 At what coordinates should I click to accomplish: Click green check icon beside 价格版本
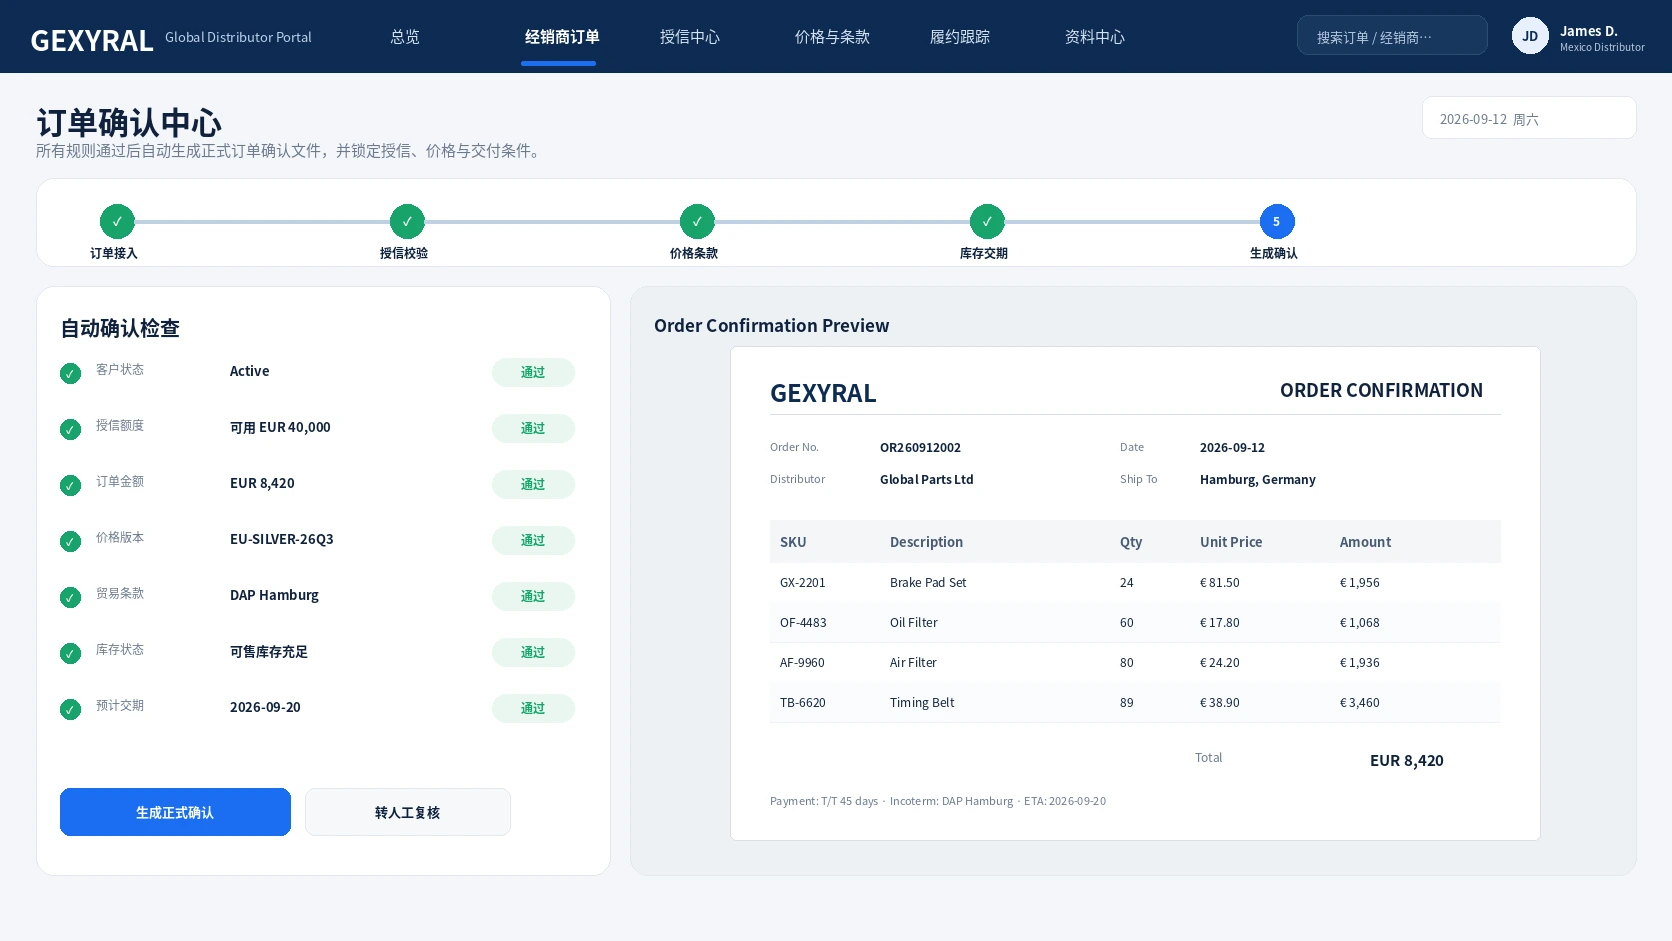tap(70, 541)
